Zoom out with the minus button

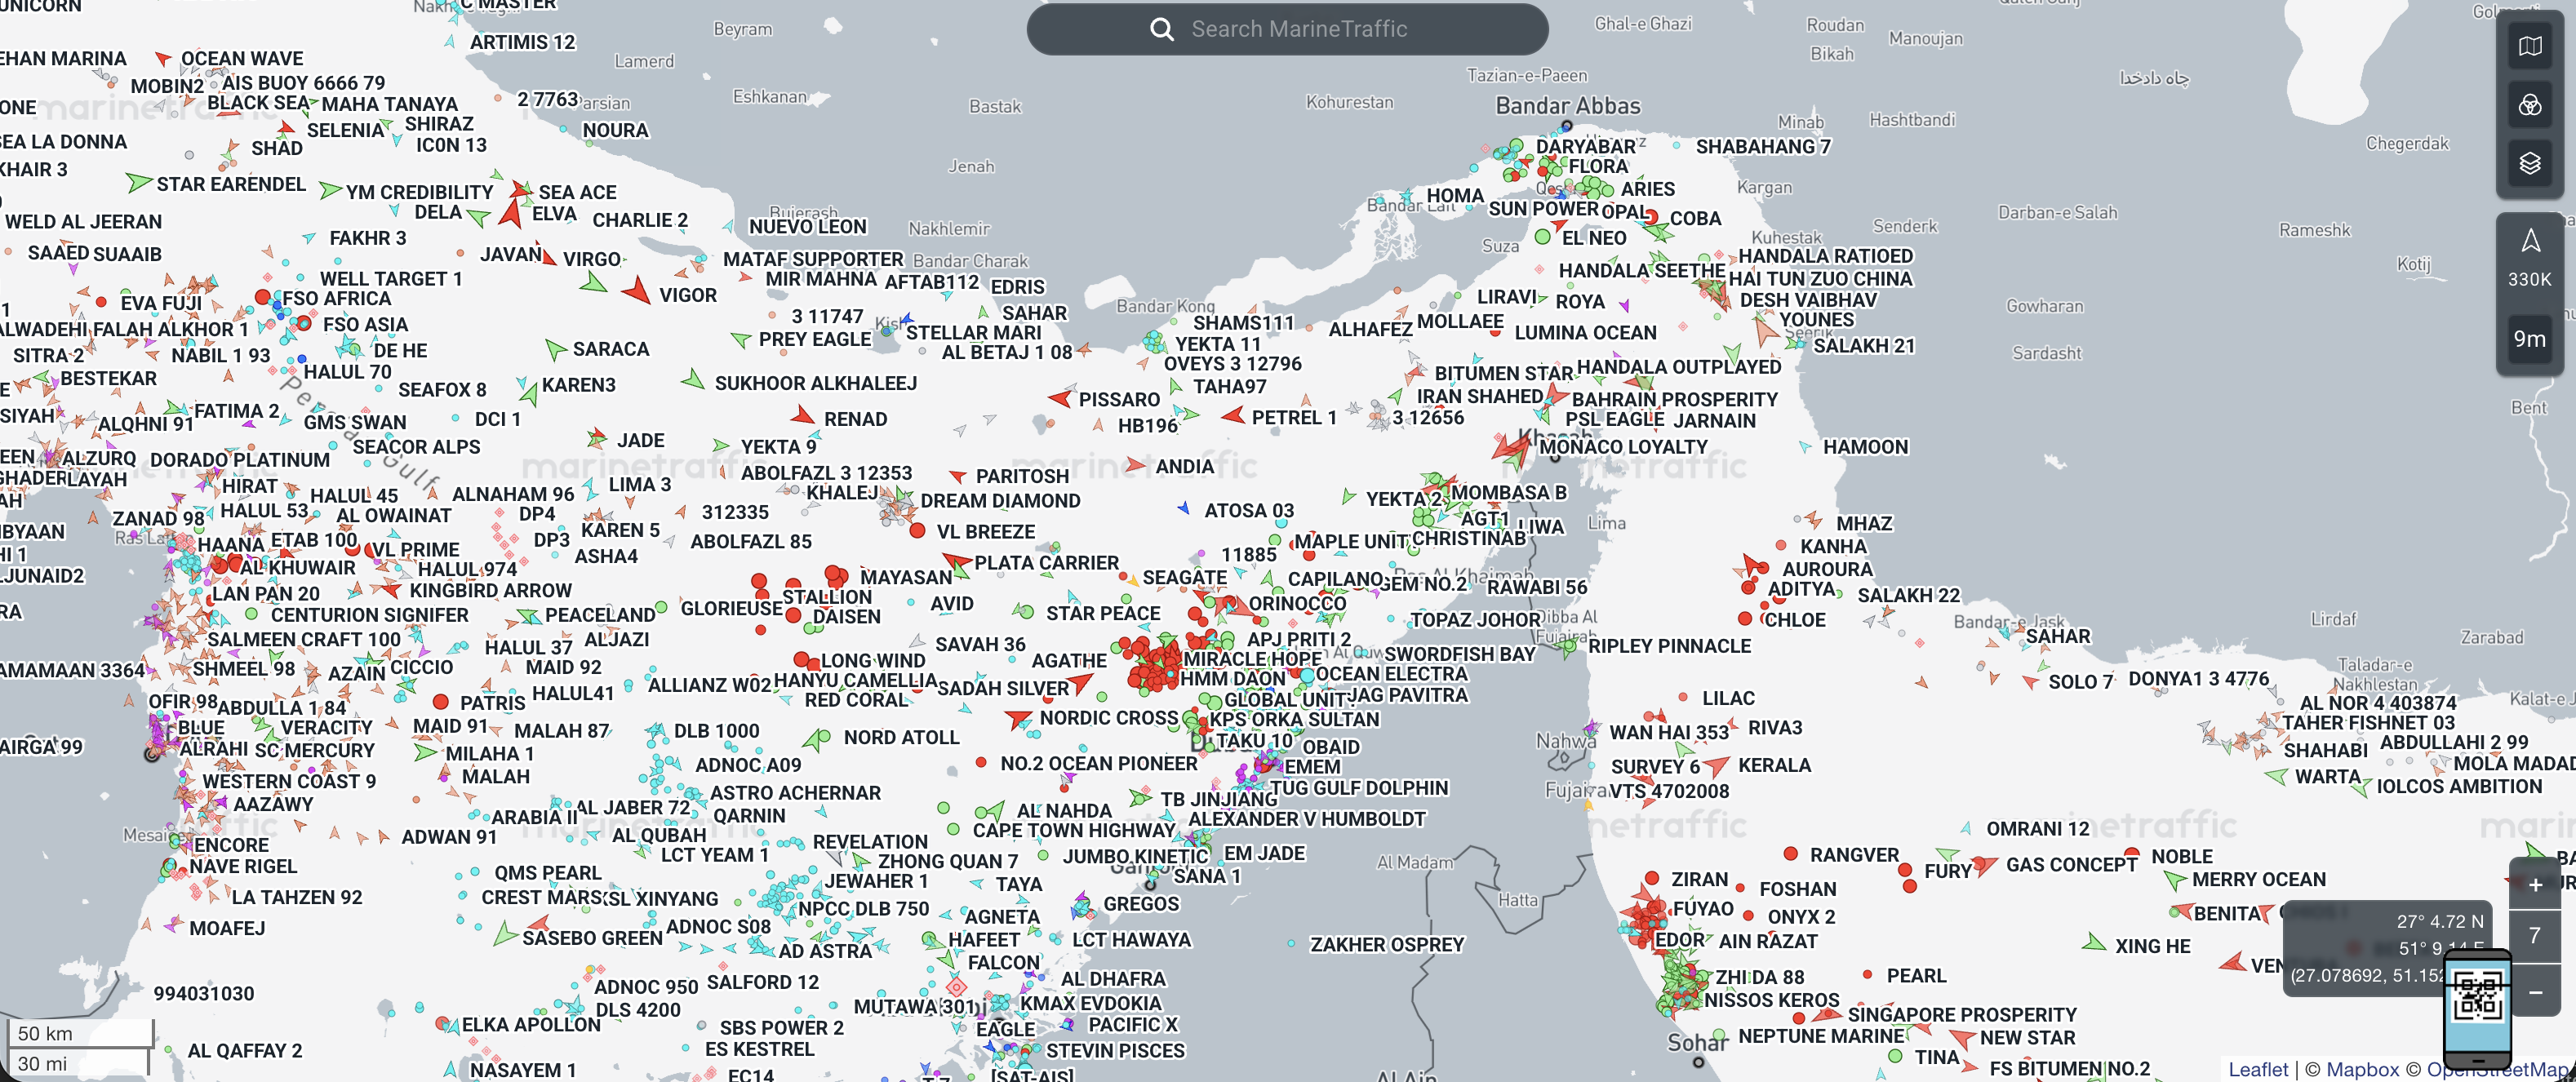2535,992
